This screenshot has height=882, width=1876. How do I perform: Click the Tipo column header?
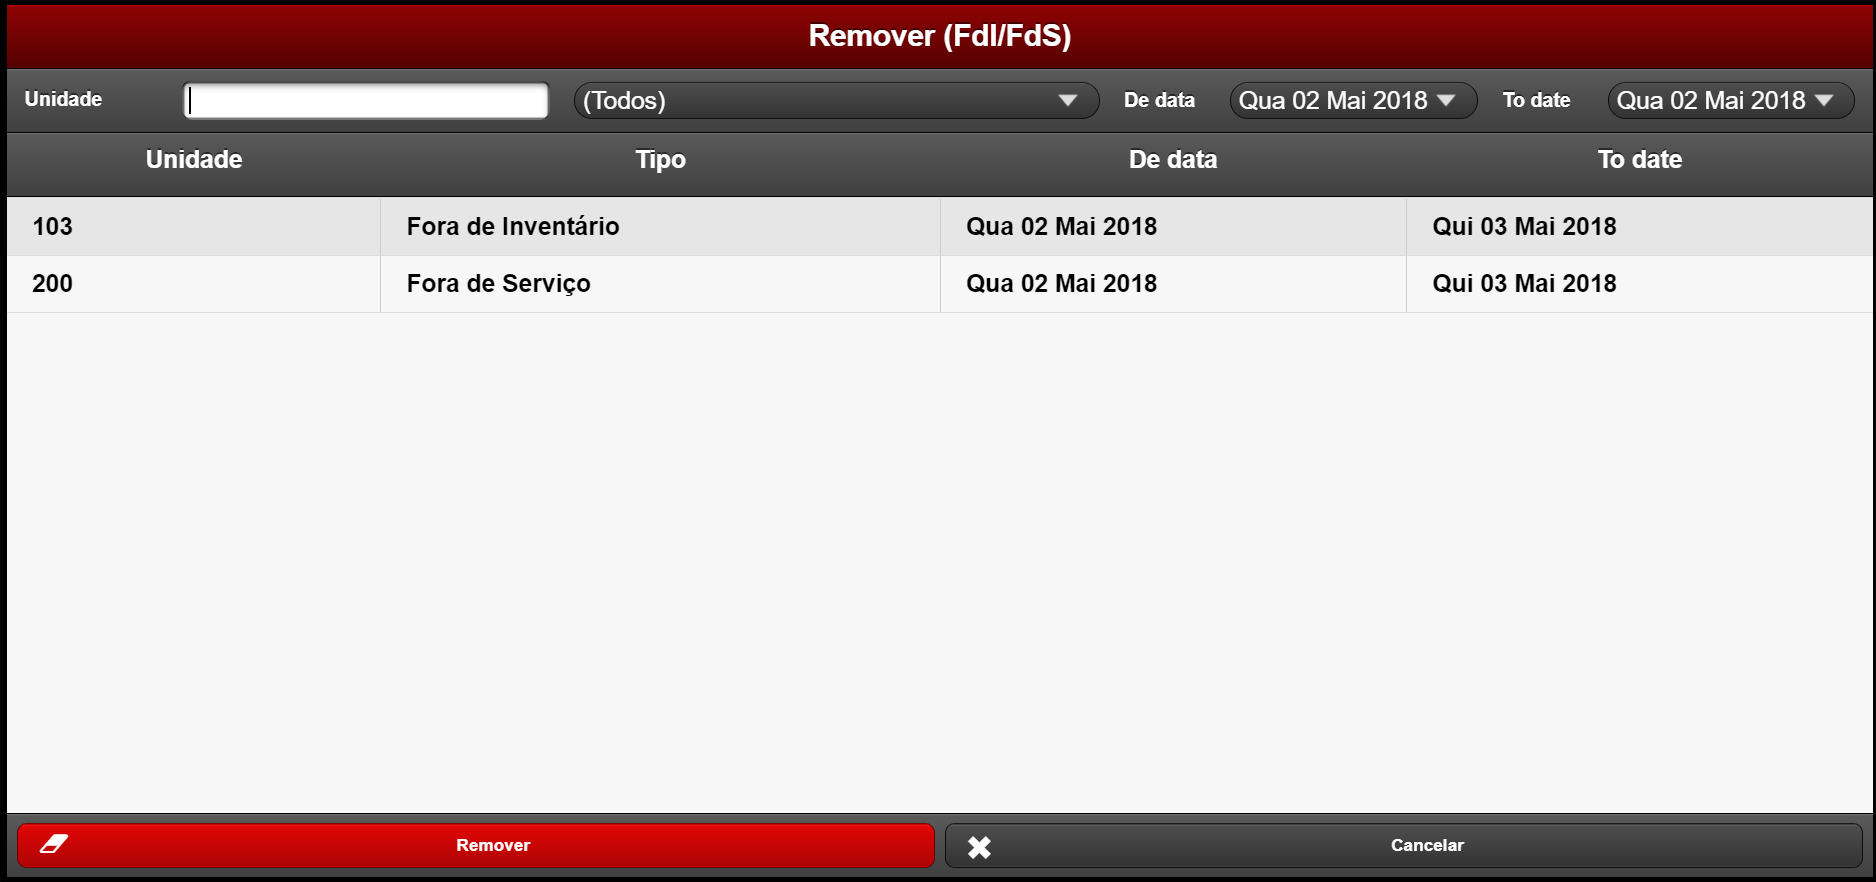660,160
